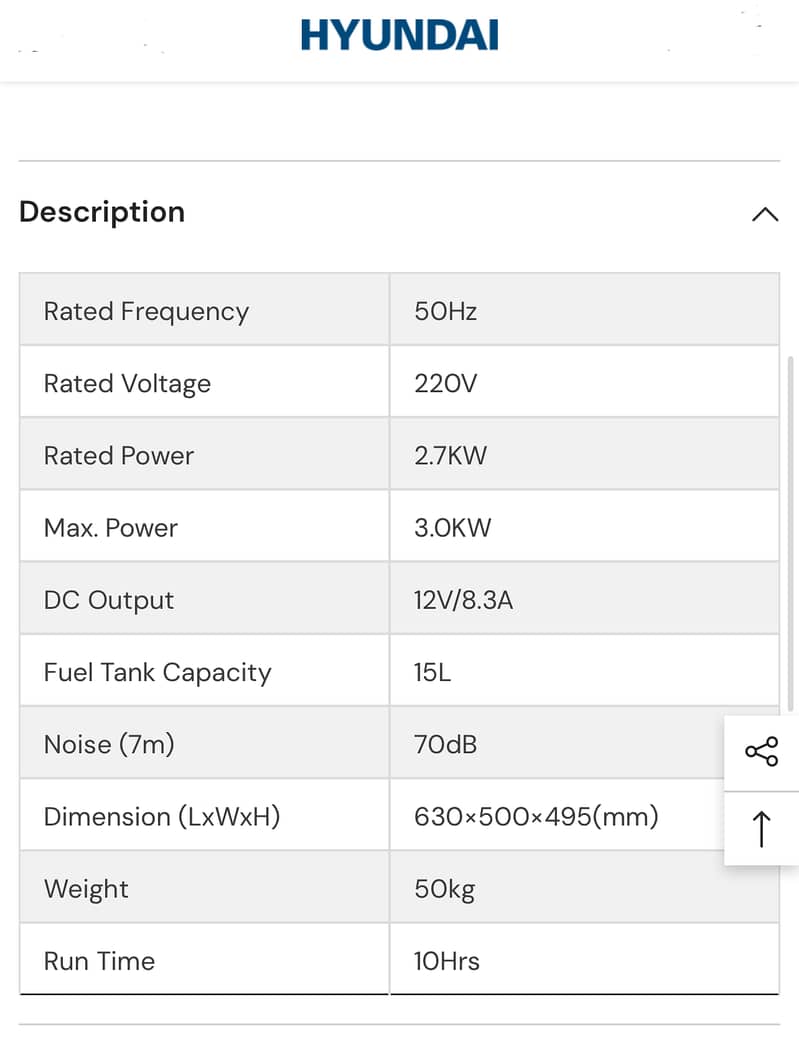Tap the back-to-top arrow icon
This screenshot has height=1044, width=799.
coord(761,830)
